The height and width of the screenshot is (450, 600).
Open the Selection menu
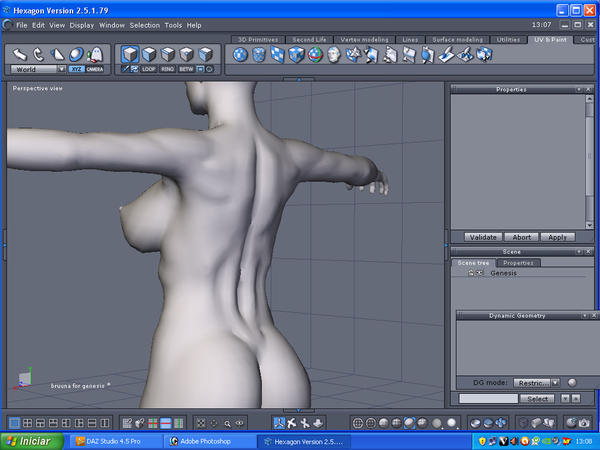tap(144, 24)
